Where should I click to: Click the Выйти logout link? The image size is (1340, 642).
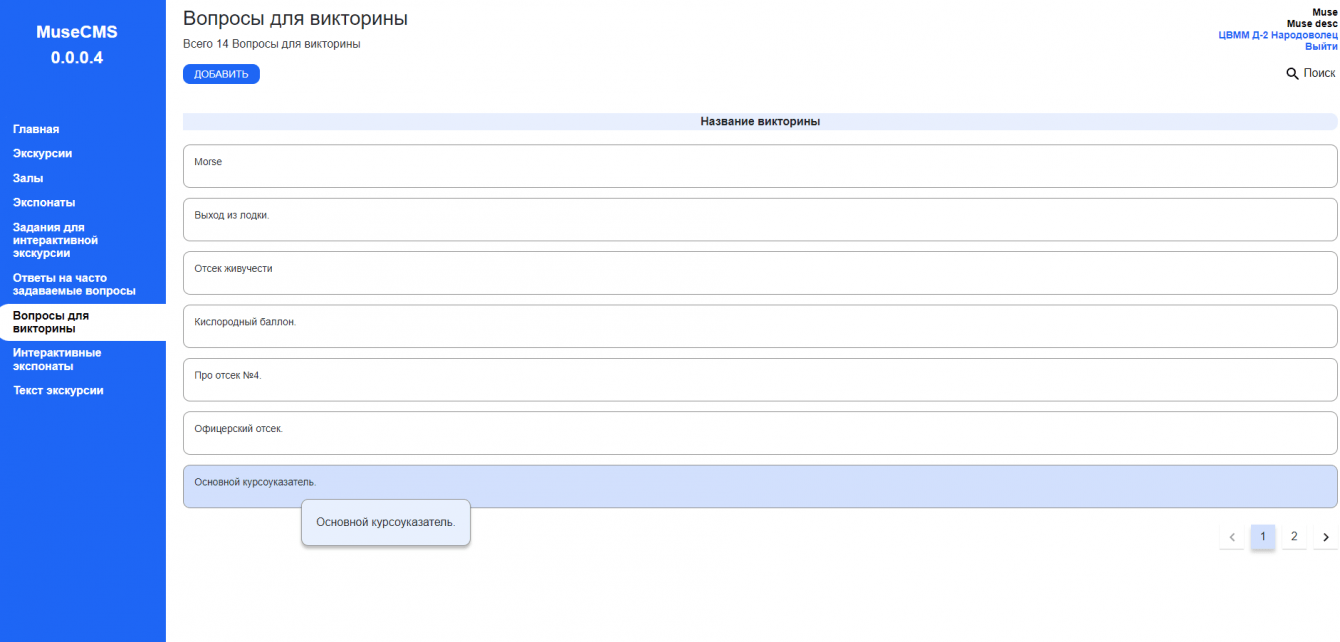[1321, 46]
